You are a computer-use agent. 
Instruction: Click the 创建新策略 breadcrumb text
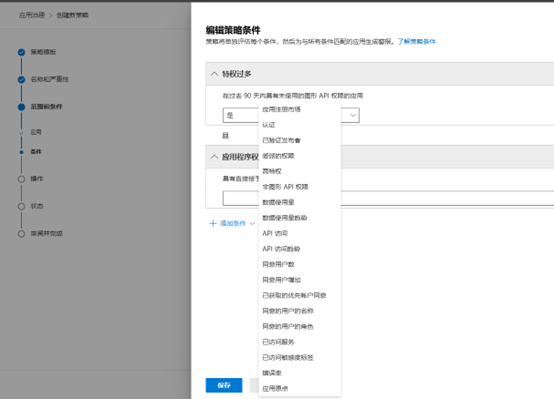[72, 15]
